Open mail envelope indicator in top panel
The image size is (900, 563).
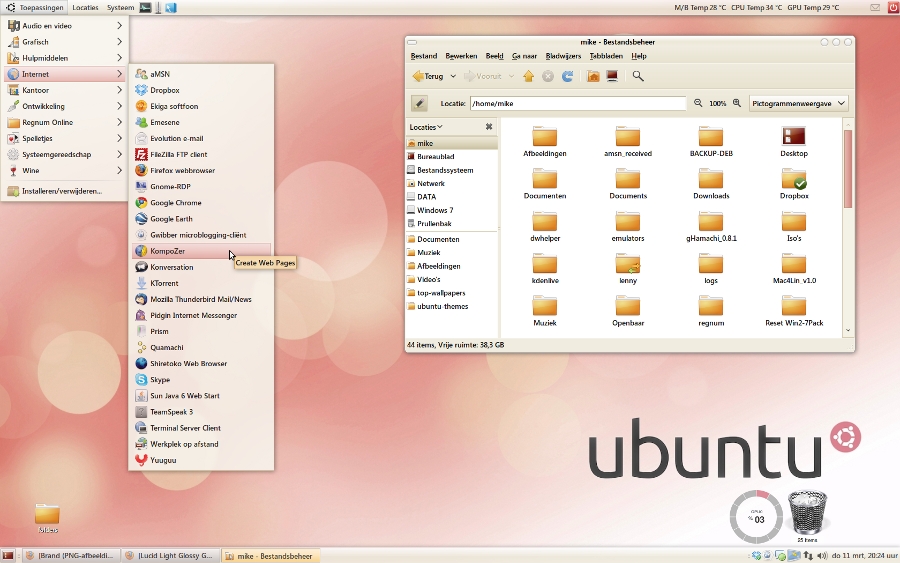point(875,7)
